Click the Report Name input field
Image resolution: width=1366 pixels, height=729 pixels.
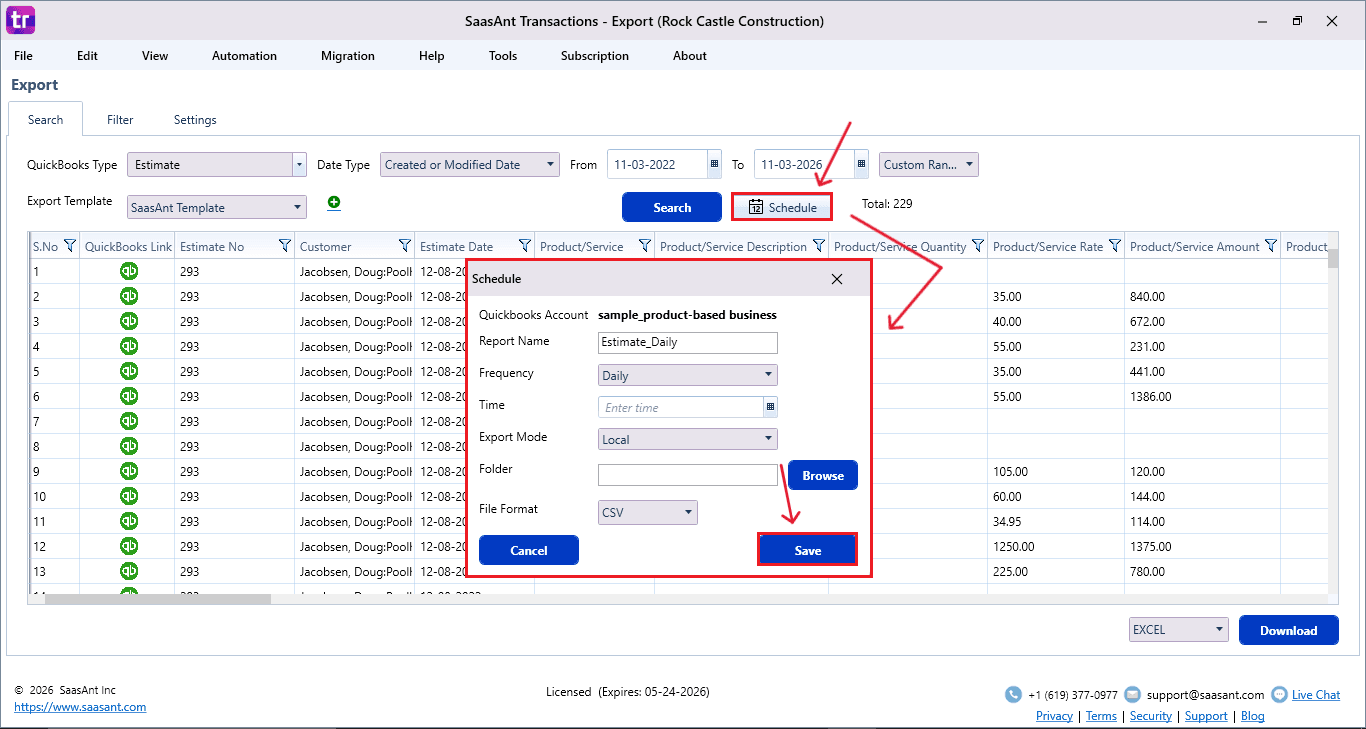[687, 342]
